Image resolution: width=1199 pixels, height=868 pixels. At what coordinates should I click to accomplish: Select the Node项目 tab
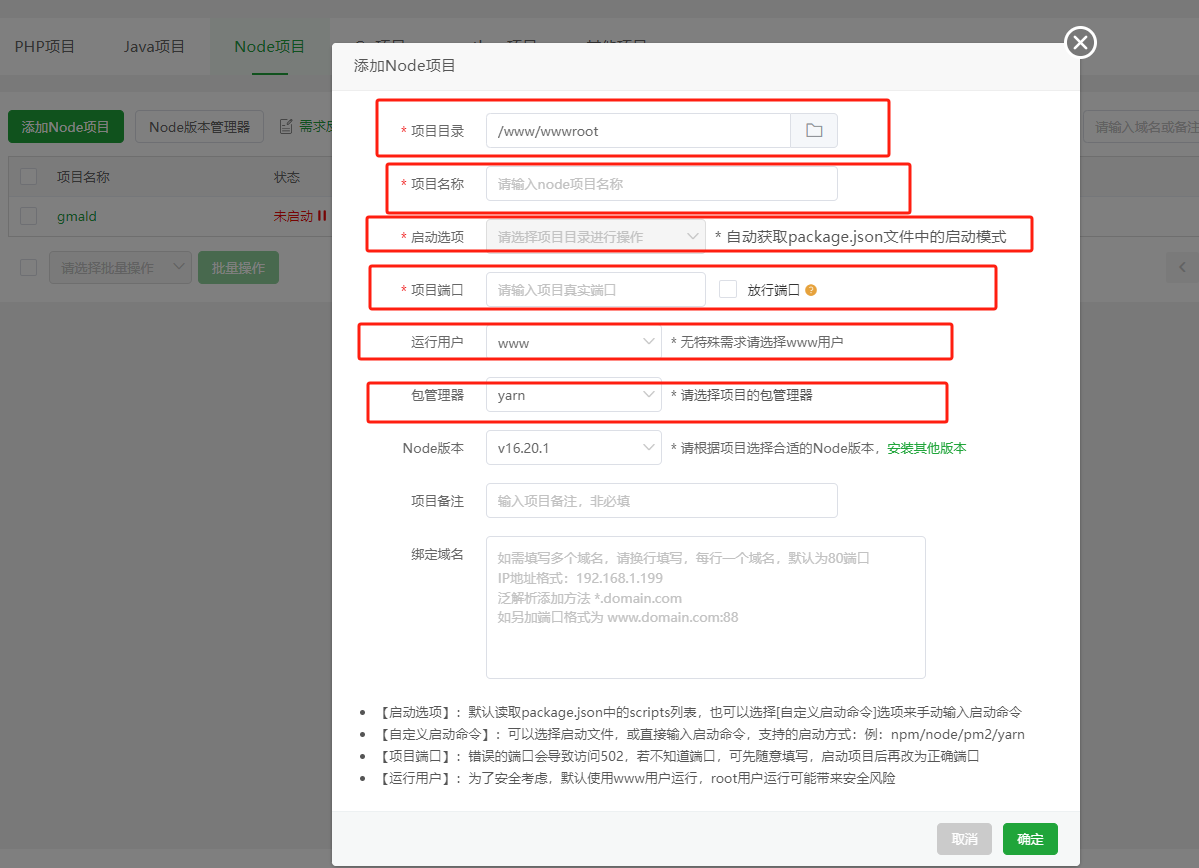pyautogui.click(x=269, y=47)
